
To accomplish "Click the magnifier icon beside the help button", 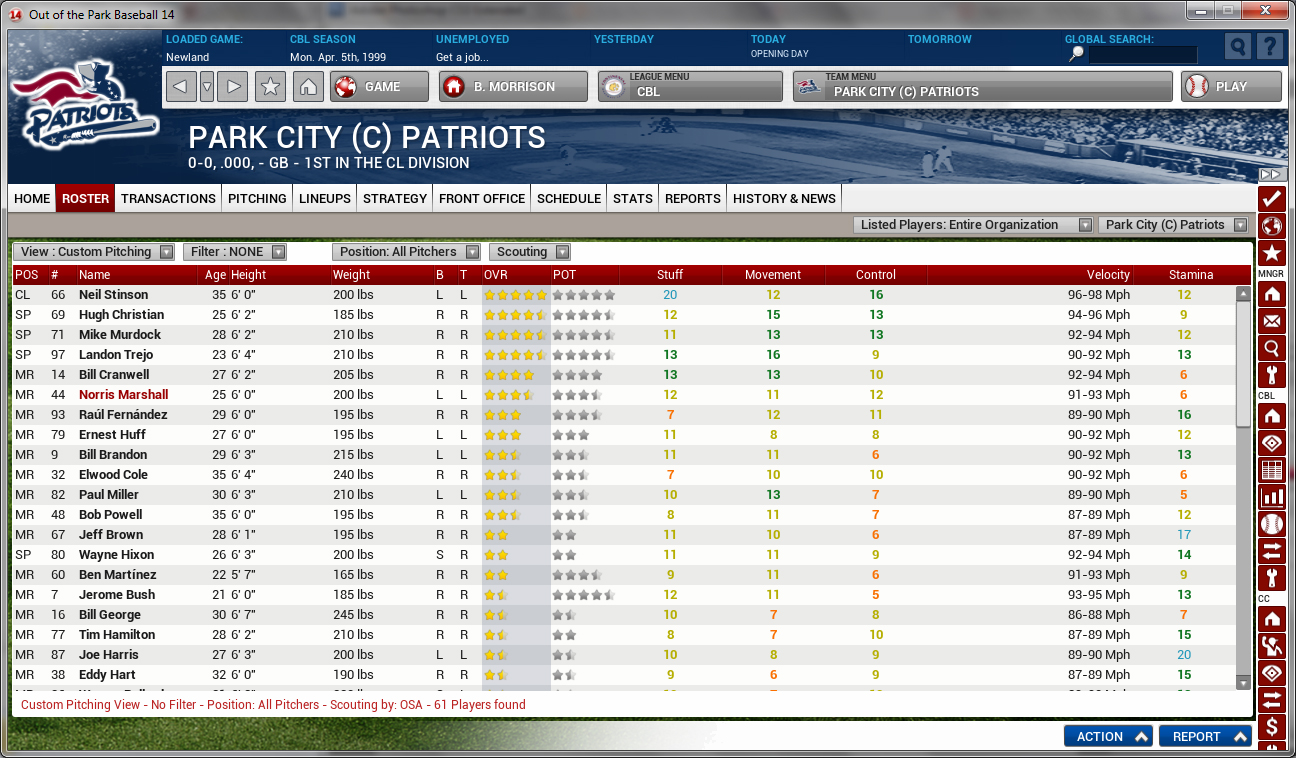I will click(1238, 47).
